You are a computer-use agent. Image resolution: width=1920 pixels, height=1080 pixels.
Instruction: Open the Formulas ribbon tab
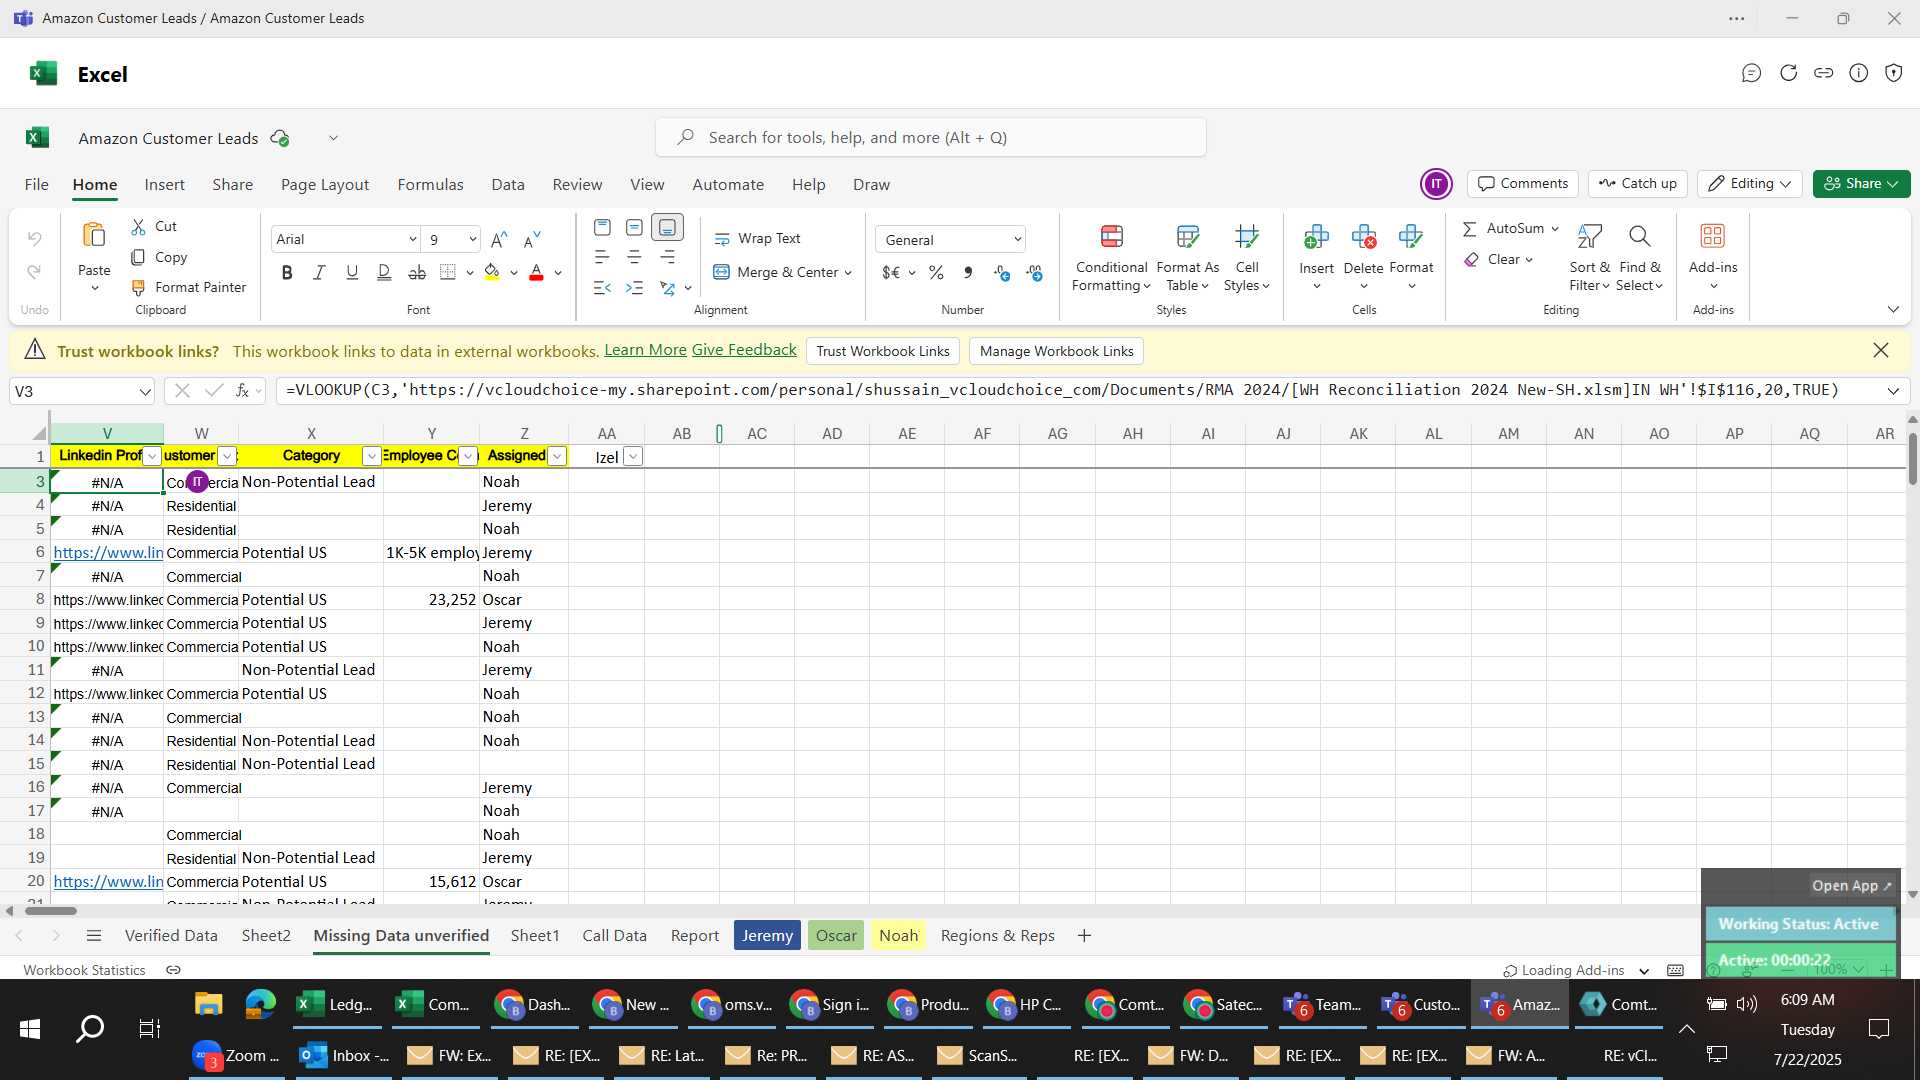[x=430, y=185]
